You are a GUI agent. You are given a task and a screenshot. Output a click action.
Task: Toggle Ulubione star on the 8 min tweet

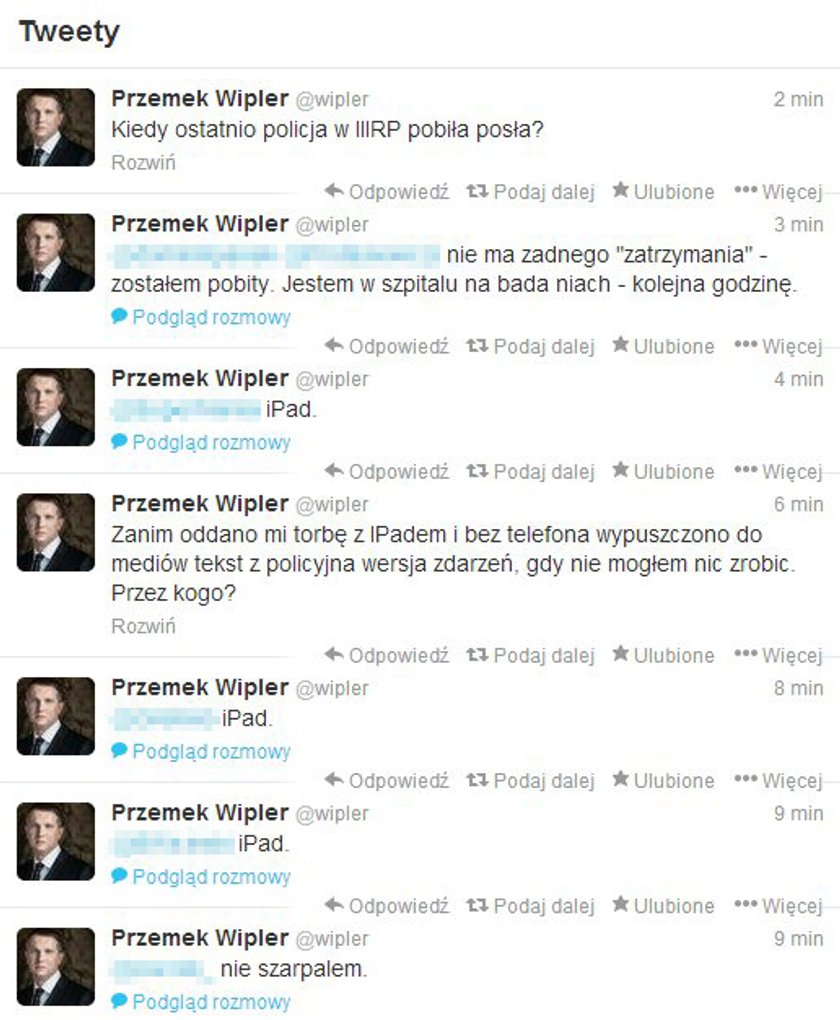click(663, 781)
